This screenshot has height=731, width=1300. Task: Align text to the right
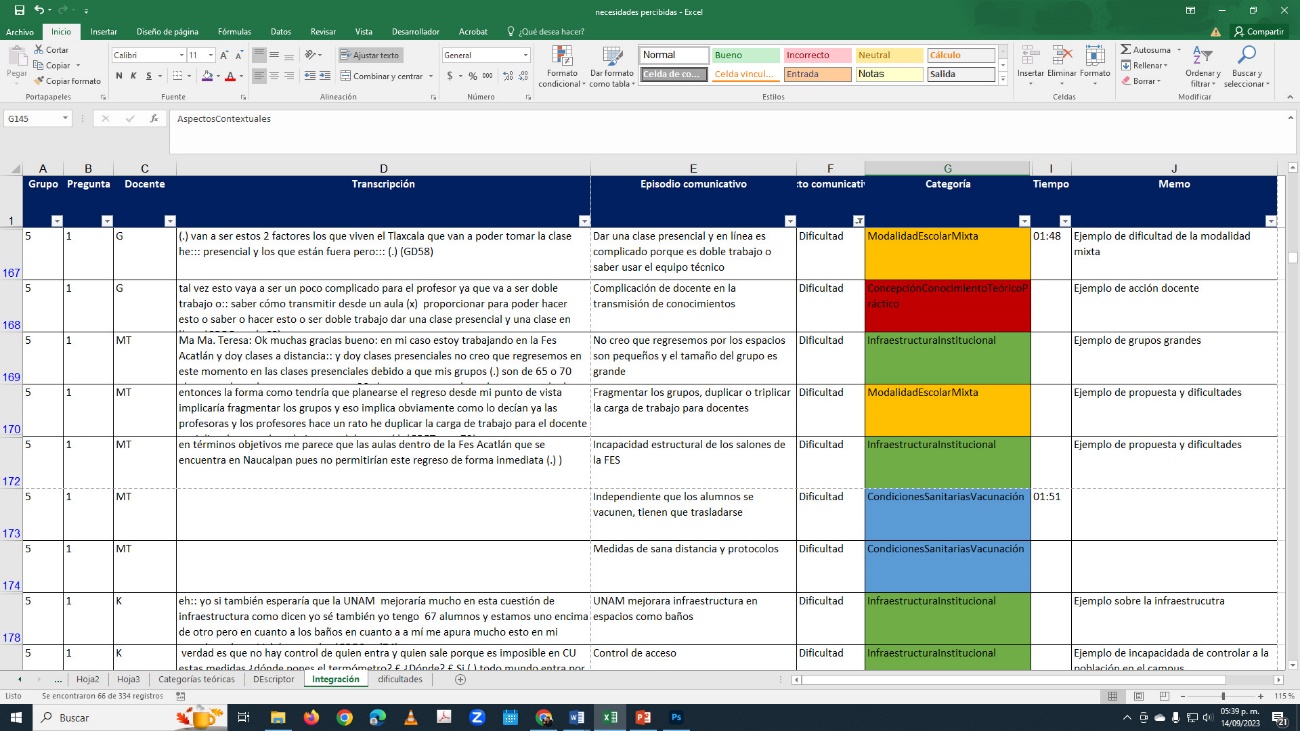tap(287, 76)
